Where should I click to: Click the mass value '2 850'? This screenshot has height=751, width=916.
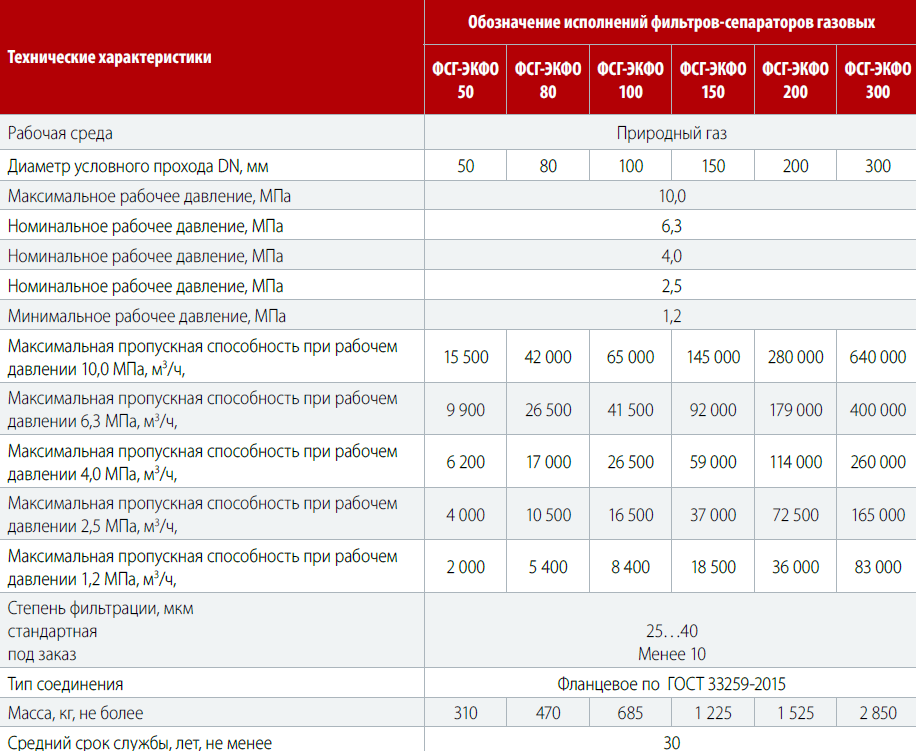coord(877,713)
